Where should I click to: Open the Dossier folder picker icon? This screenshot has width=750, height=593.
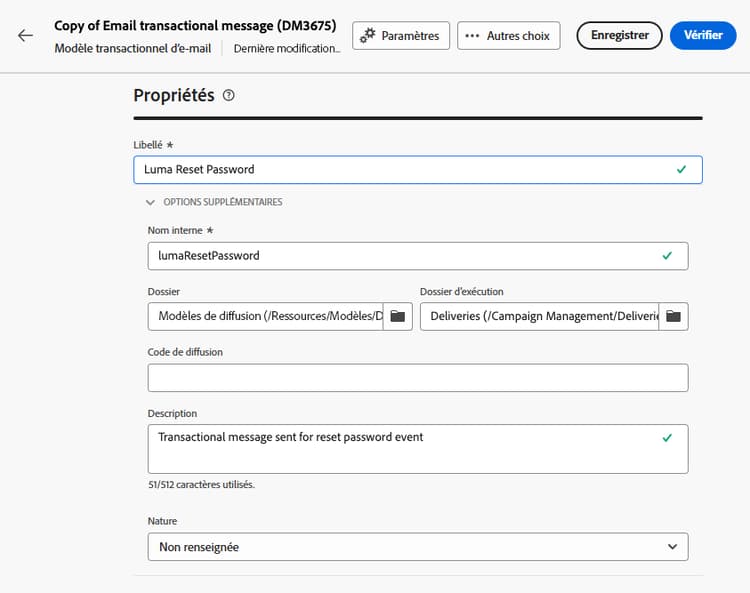tap(398, 316)
